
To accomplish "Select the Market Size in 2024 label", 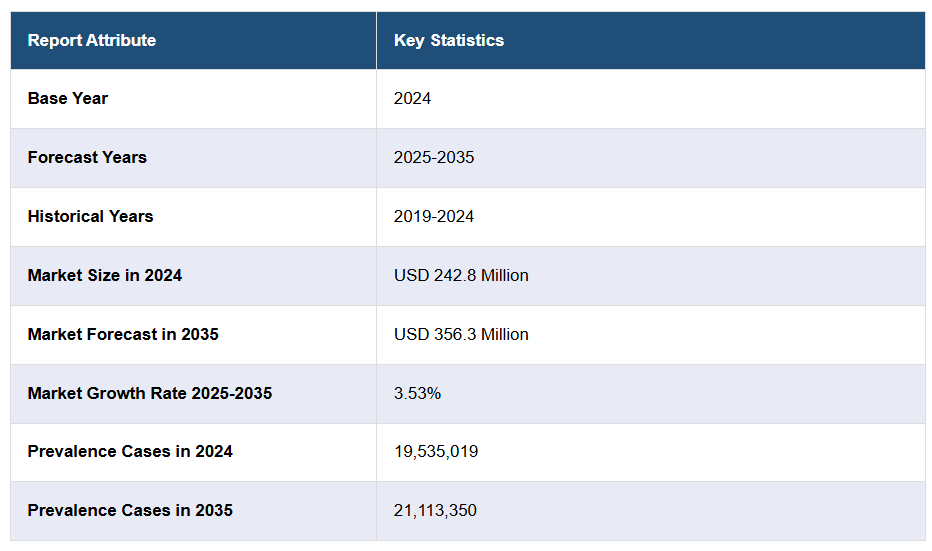I will pyautogui.click(x=105, y=276).
